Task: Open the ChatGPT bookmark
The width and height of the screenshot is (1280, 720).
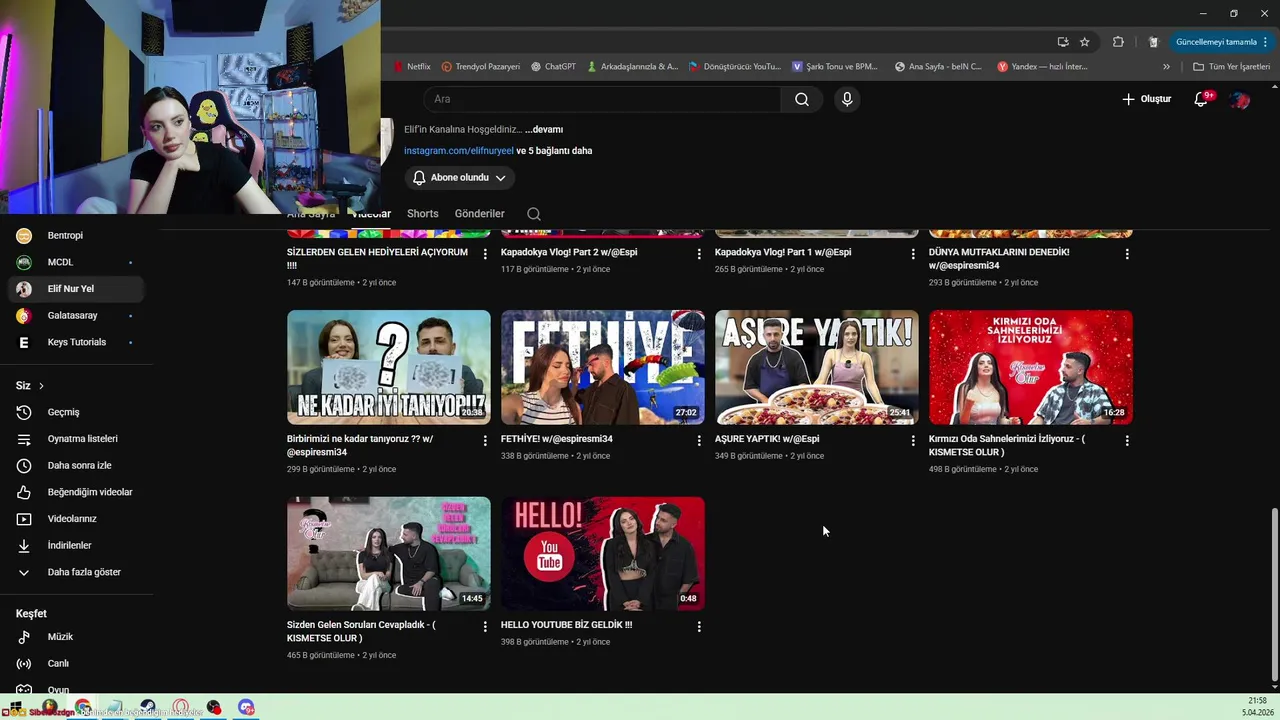Action: pyautogui.click(x=553, y=67)
